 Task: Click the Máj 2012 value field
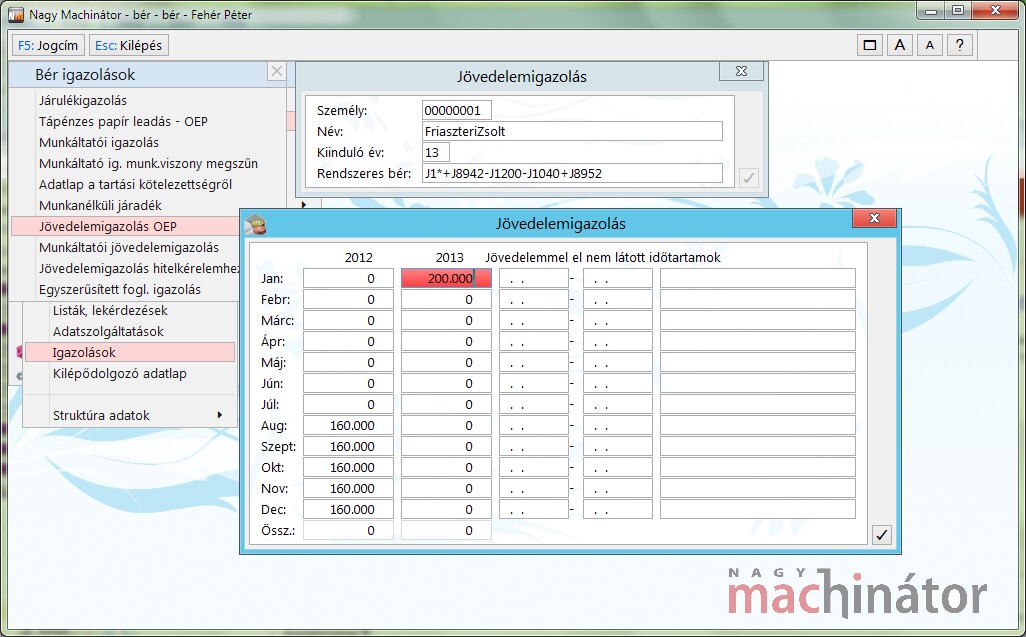click(x=348, y=362)
